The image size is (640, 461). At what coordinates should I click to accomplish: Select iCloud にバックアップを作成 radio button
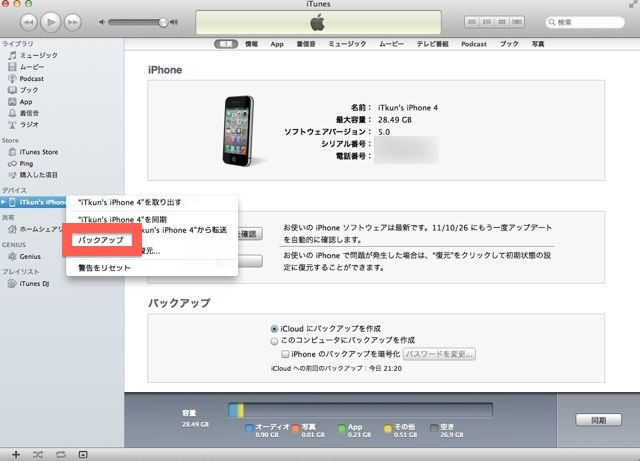pyautogui.click(x=274, y=329)
